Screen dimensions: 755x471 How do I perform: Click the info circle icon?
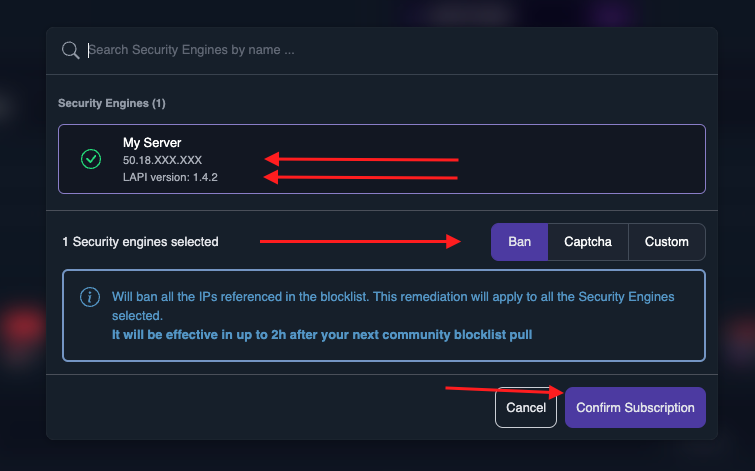90,298
